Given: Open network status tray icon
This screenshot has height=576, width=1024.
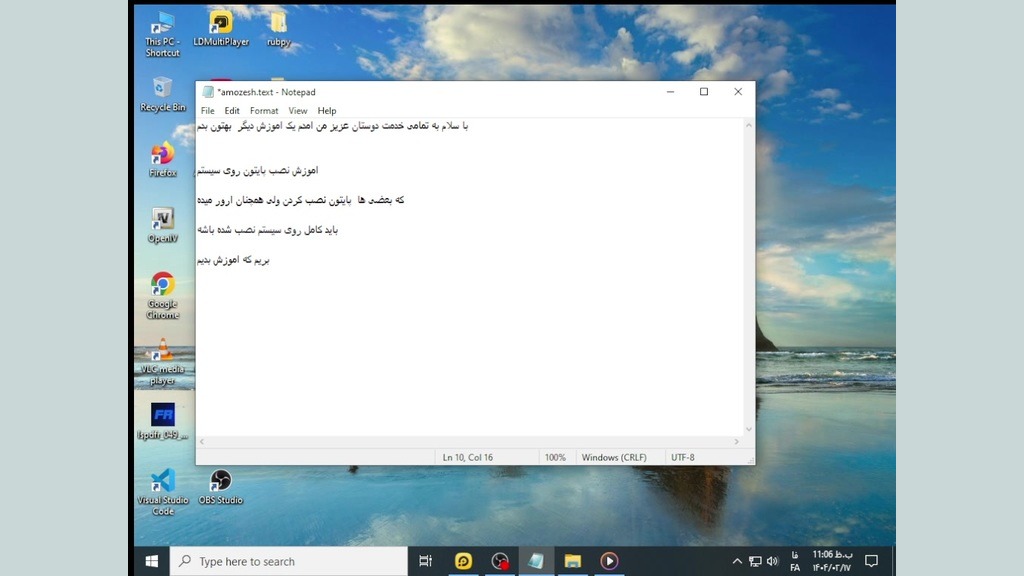Looking at the screenshot, I should pos(755,561).
